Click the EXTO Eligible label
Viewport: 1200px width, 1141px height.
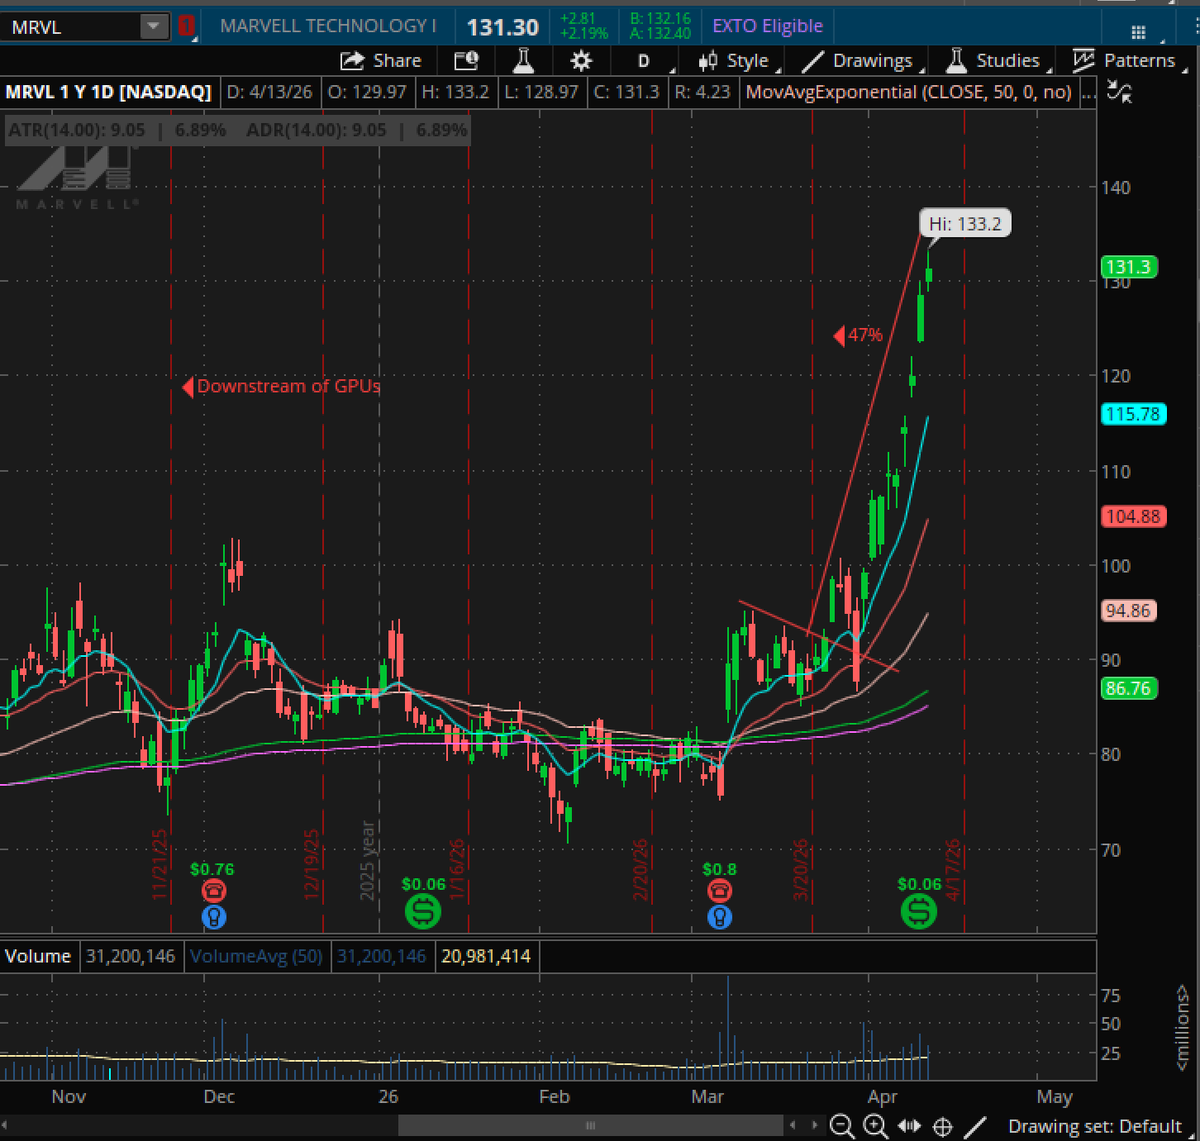(767, 26)
